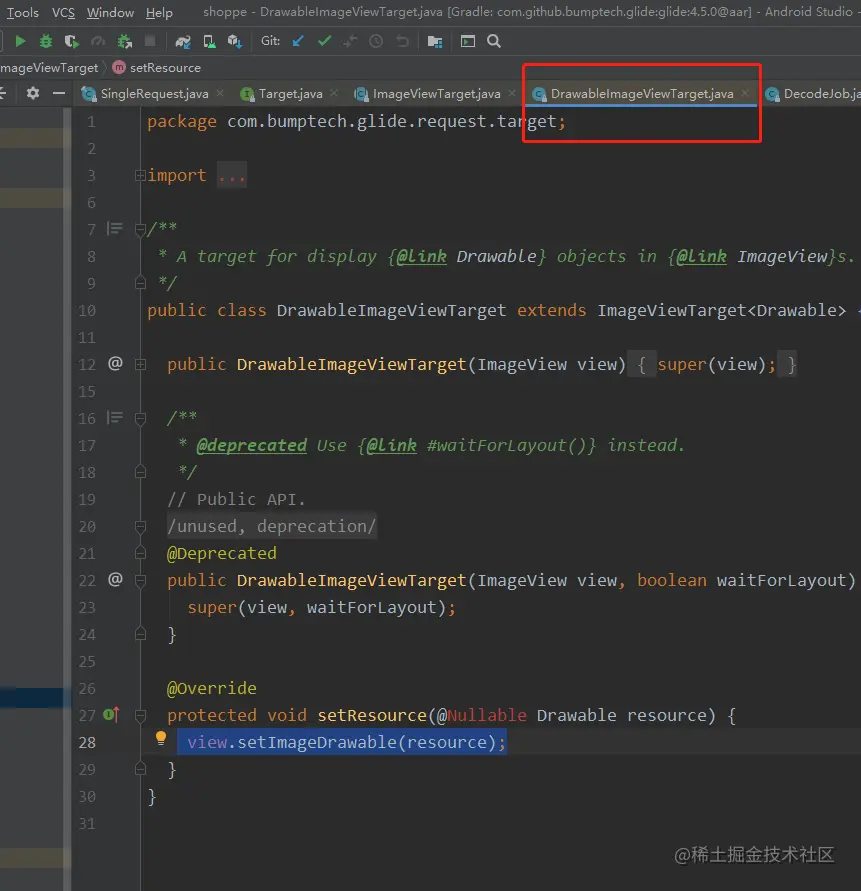Open Search Everywhere magnifier icon

[x=494, y=41]
